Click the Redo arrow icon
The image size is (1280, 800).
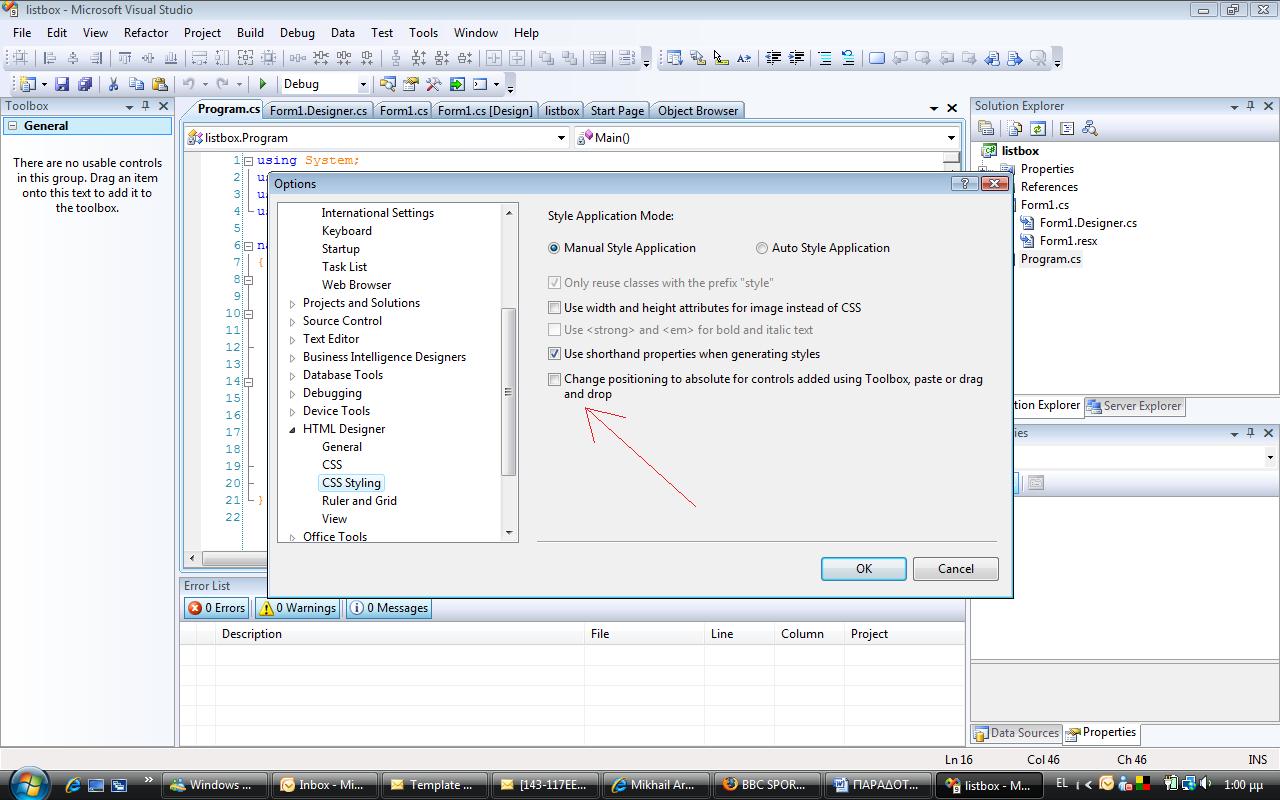(223, 85)
